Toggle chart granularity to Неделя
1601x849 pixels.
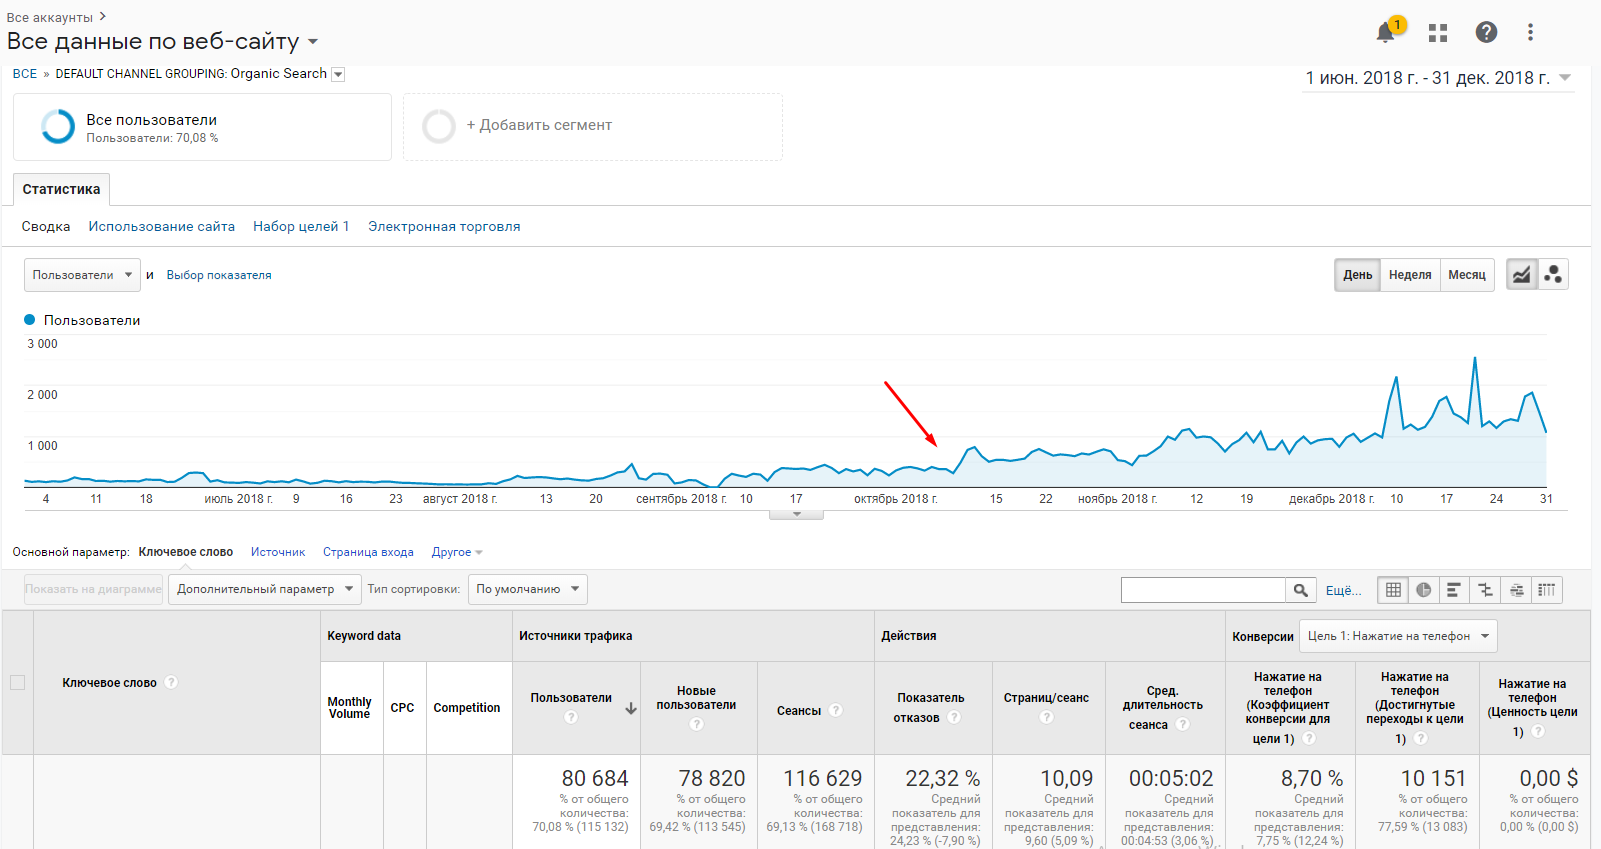(x=1409, y=275)
